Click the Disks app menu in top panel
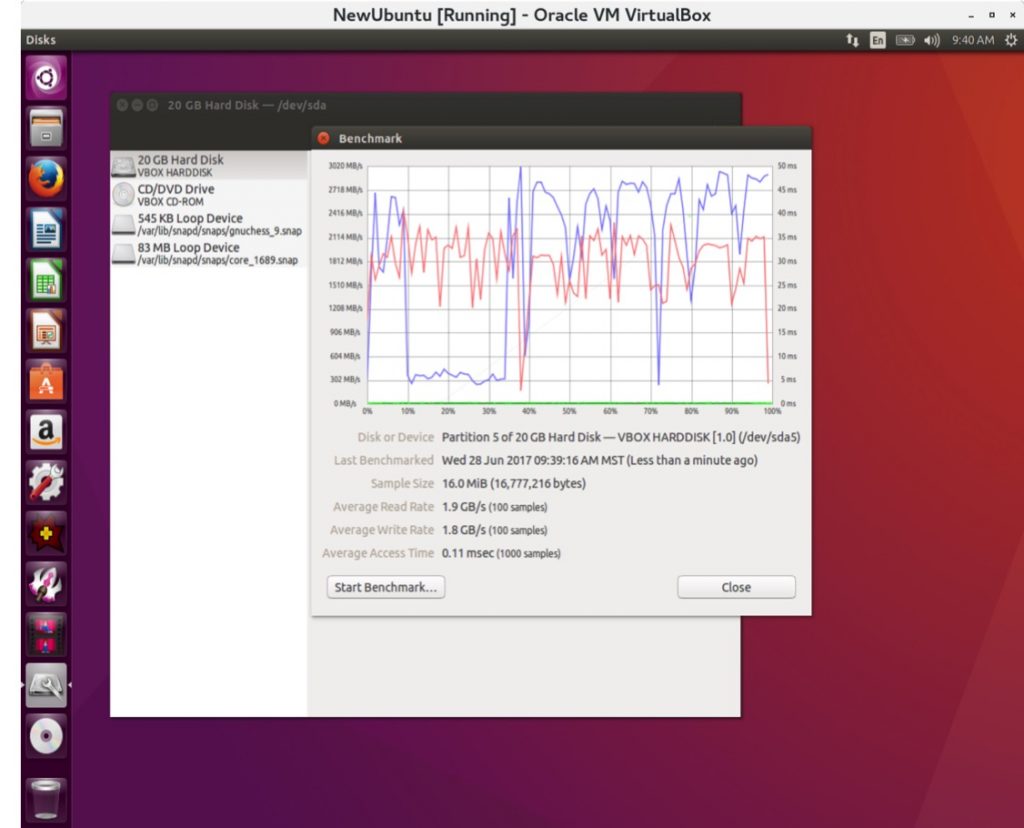 pyautogui.click(x=40, y=40)
